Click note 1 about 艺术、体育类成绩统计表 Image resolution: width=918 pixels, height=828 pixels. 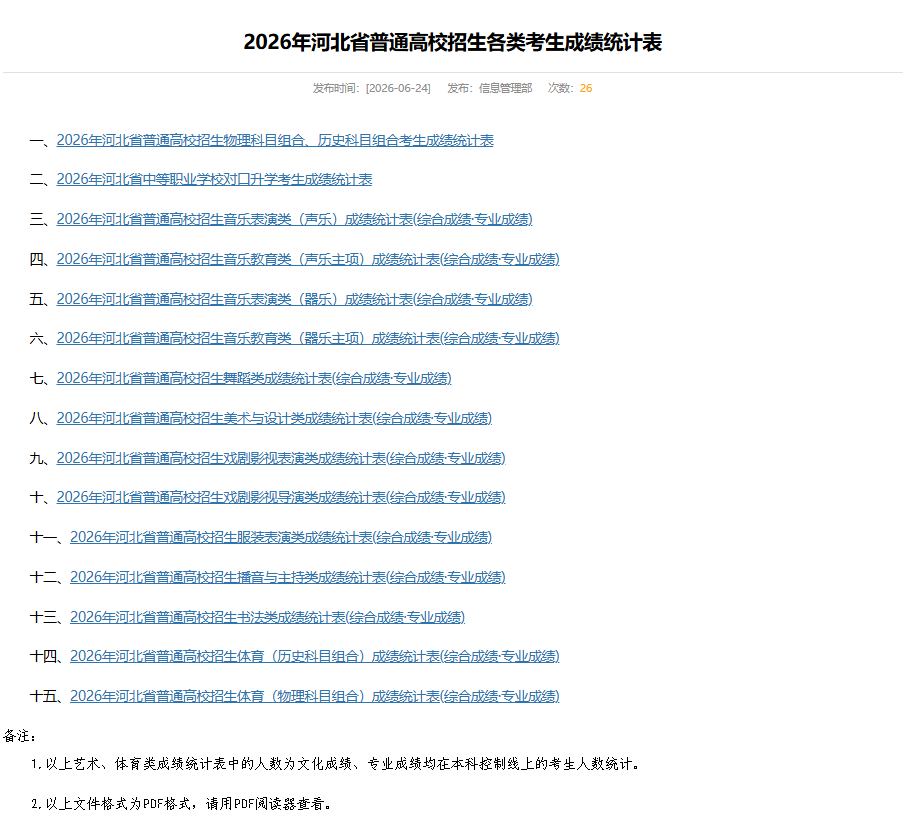click(x=335, y=764)
